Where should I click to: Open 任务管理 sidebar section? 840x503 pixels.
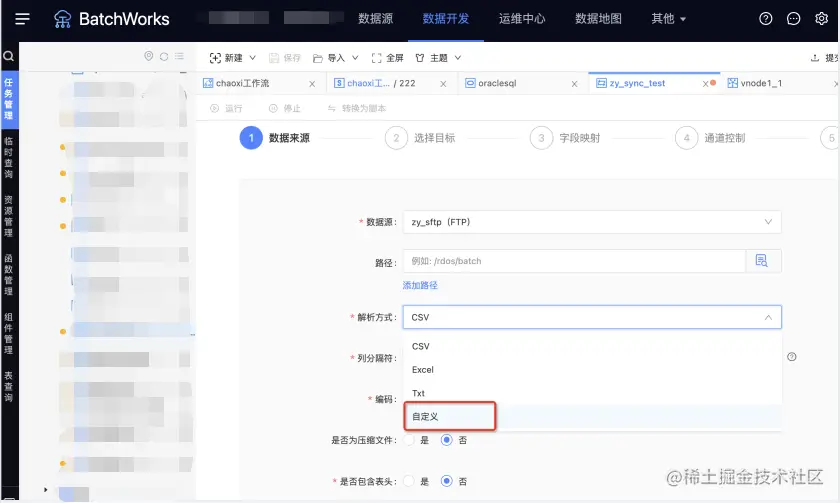click(9, 99)
